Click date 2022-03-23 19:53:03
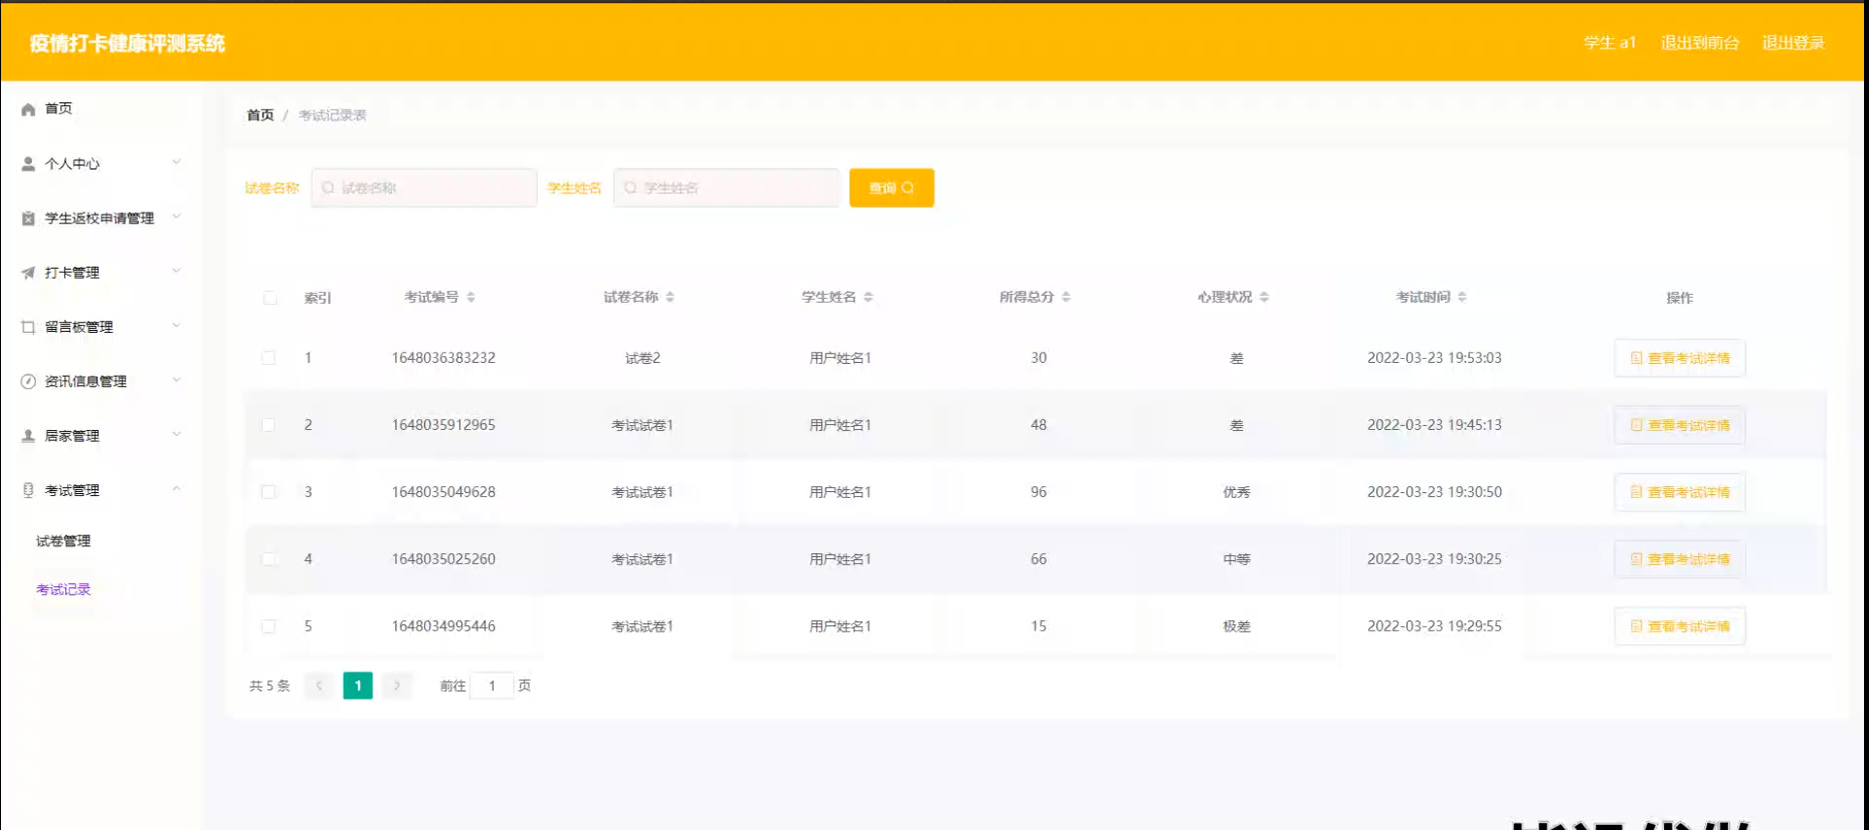Viewport: 1869px width, 830px height. point(1434,358)
